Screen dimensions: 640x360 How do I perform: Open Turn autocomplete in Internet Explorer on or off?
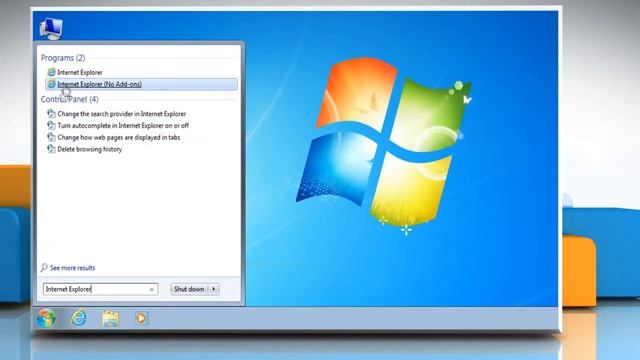click(123, 126)
